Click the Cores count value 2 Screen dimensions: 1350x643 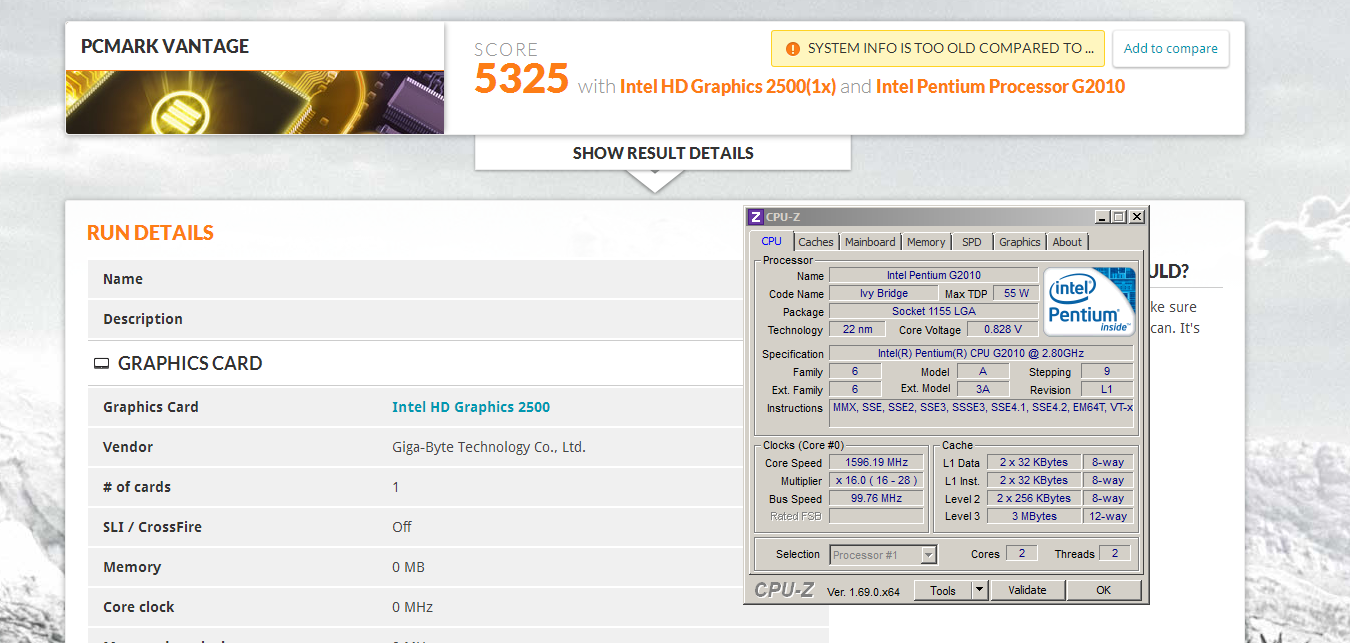[1021, 553]
